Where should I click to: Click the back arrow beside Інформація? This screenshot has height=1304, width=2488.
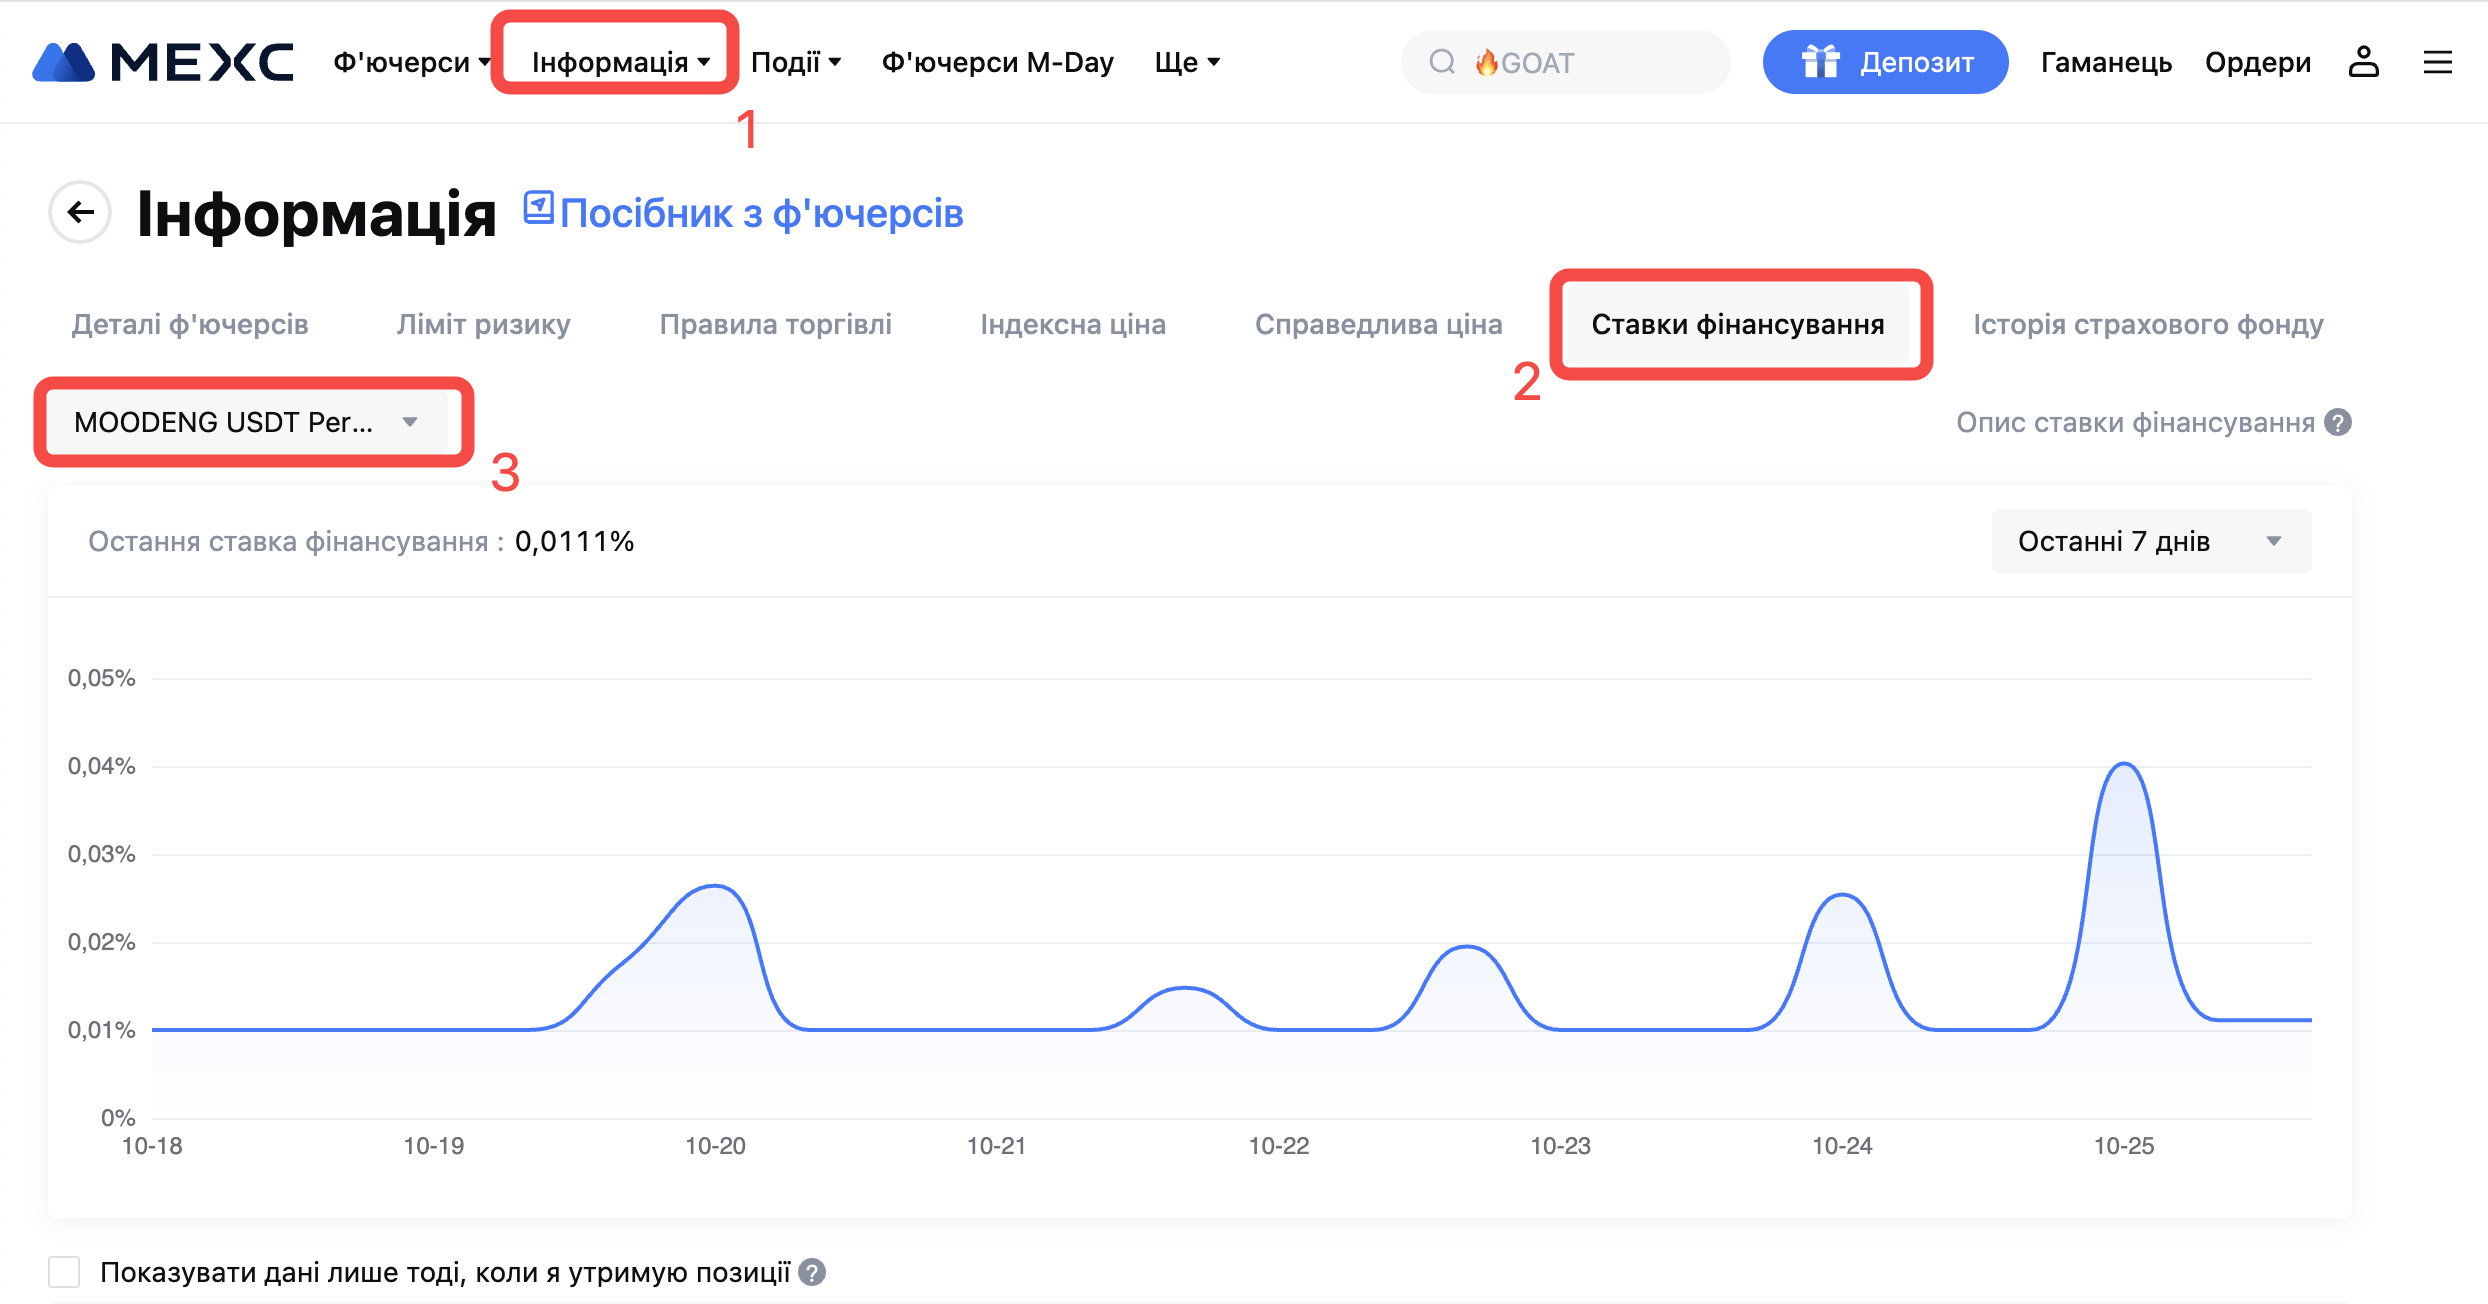click(80, 212)
